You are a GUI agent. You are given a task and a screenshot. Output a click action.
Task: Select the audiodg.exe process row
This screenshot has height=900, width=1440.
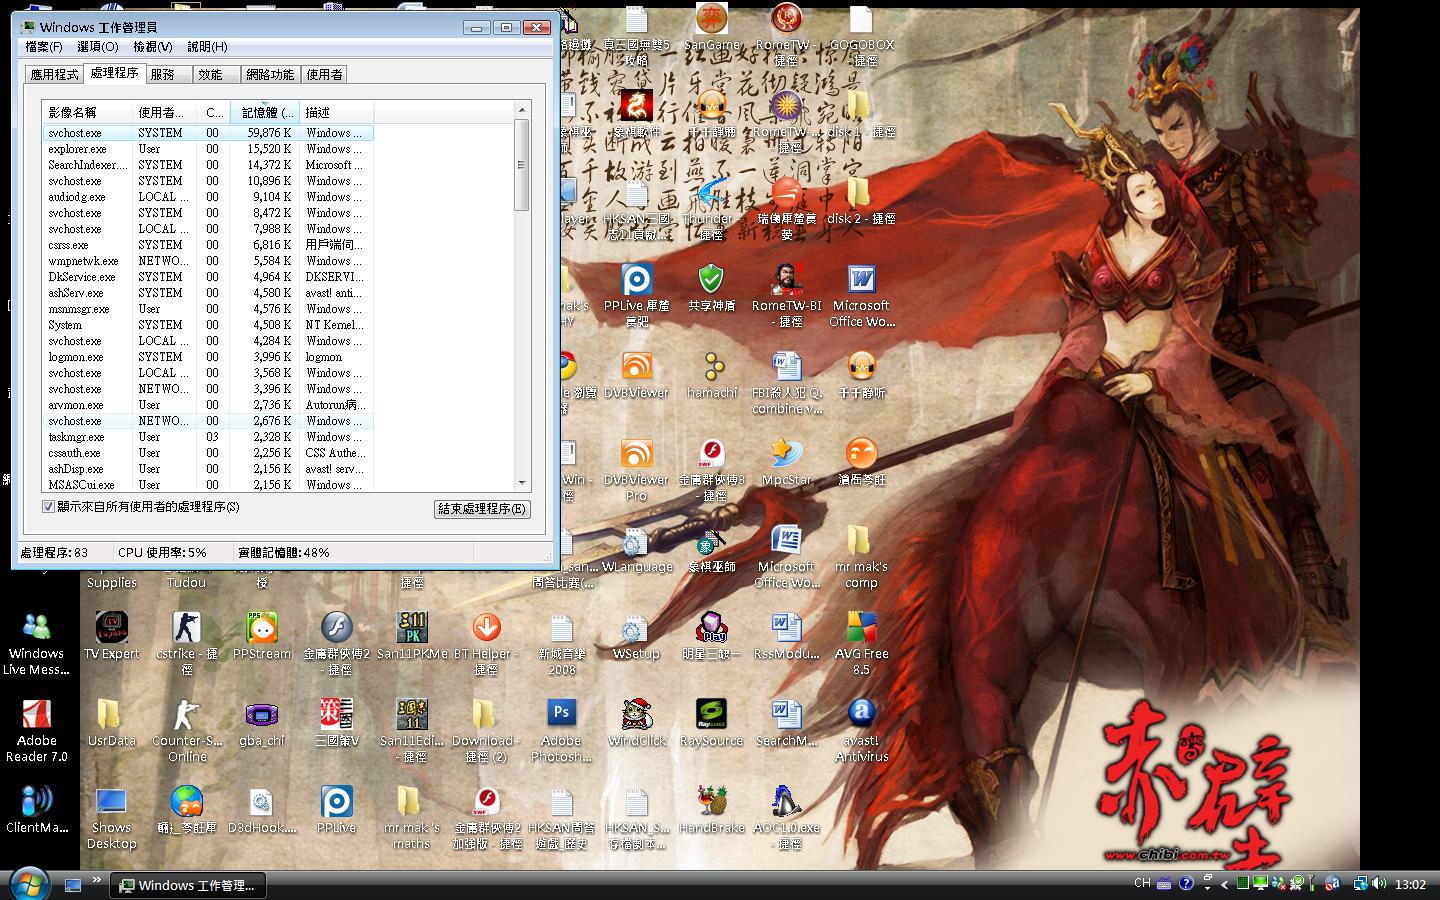coord(208,197)
